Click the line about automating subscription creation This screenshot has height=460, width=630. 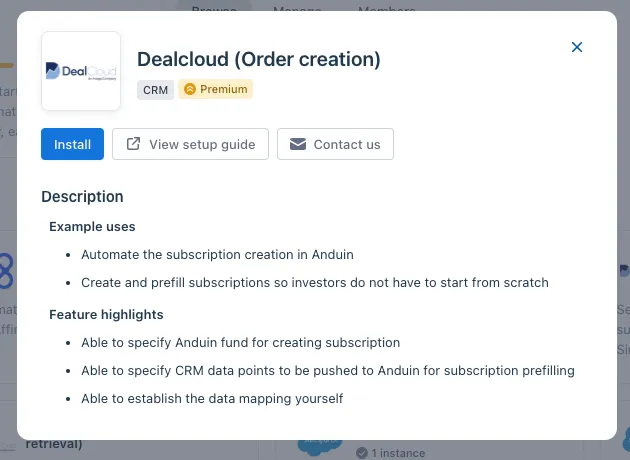217,255
